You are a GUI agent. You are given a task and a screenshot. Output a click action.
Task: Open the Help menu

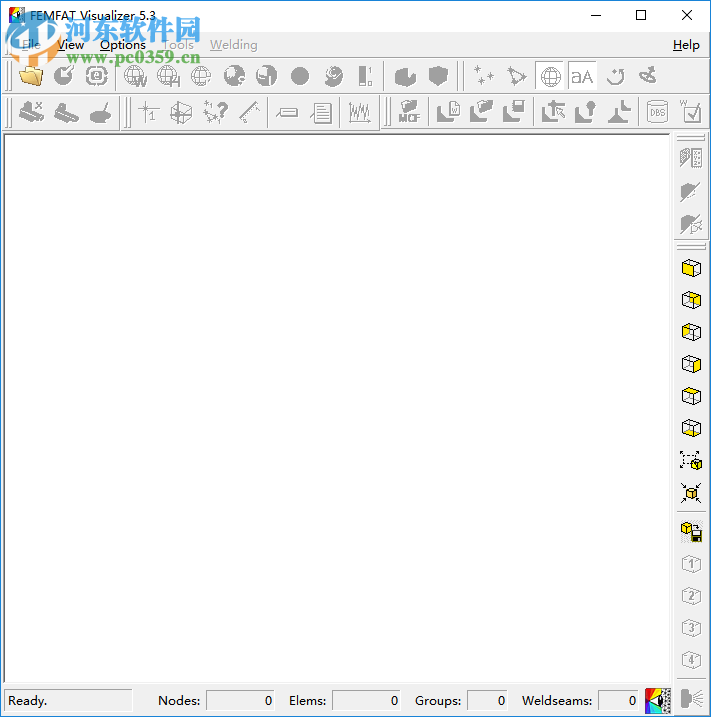(x=686, y=45)
